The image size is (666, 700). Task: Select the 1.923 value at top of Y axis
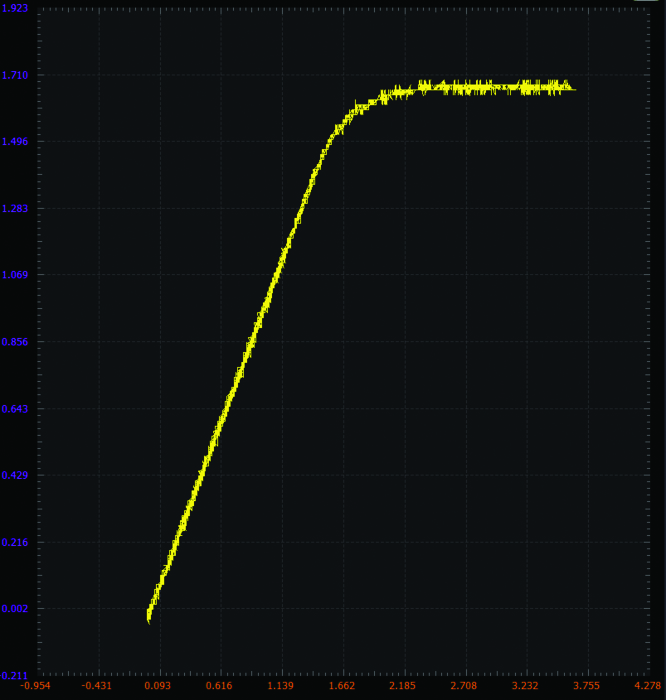coord(15,8)
